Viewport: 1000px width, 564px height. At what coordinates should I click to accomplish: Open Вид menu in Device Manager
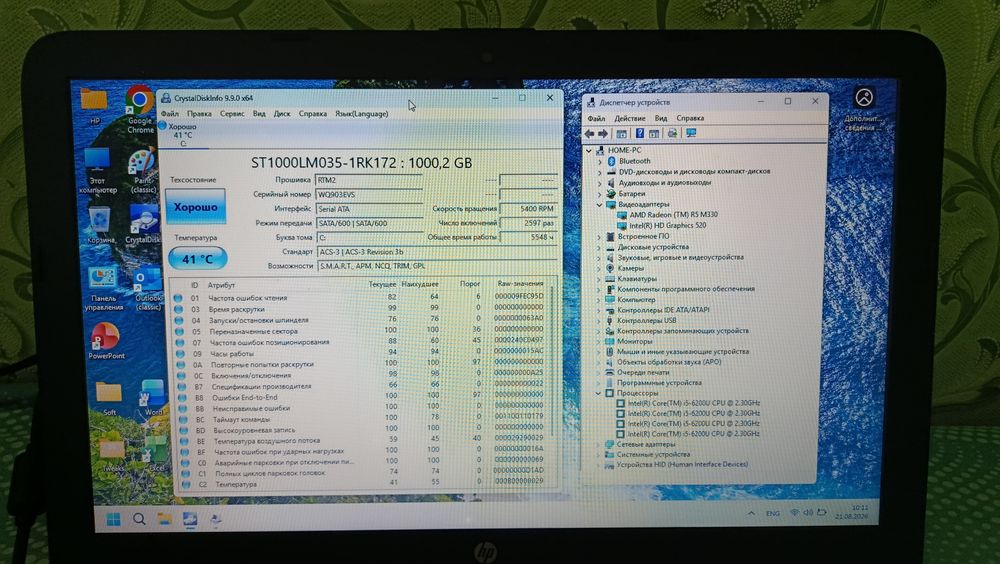[x=661, y=118]
